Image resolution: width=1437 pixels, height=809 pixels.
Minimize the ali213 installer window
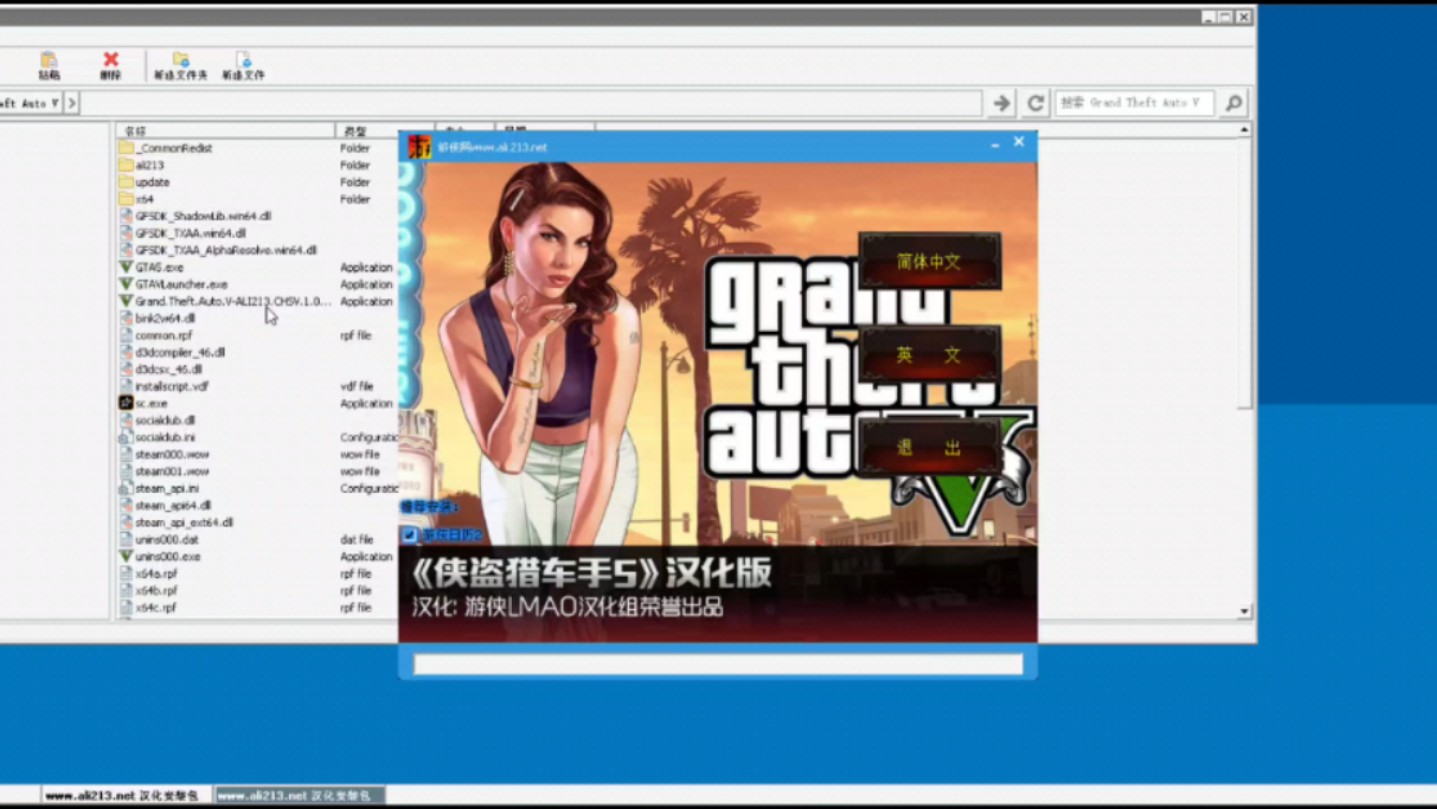click(995, 145)
